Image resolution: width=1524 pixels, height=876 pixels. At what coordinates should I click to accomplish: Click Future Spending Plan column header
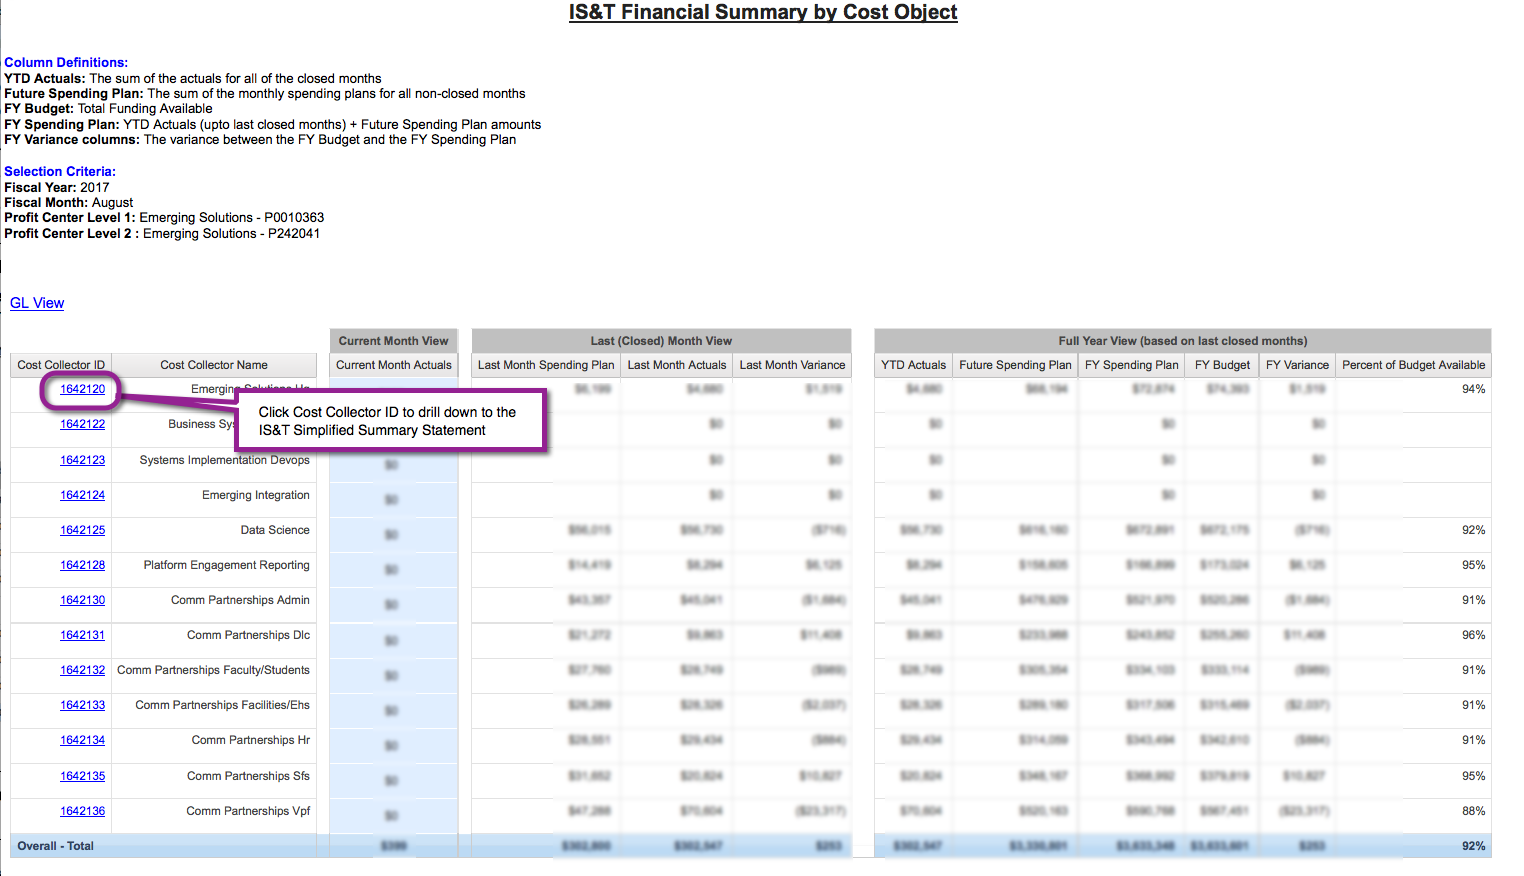pyautogui.click(x=1015, y=365)
